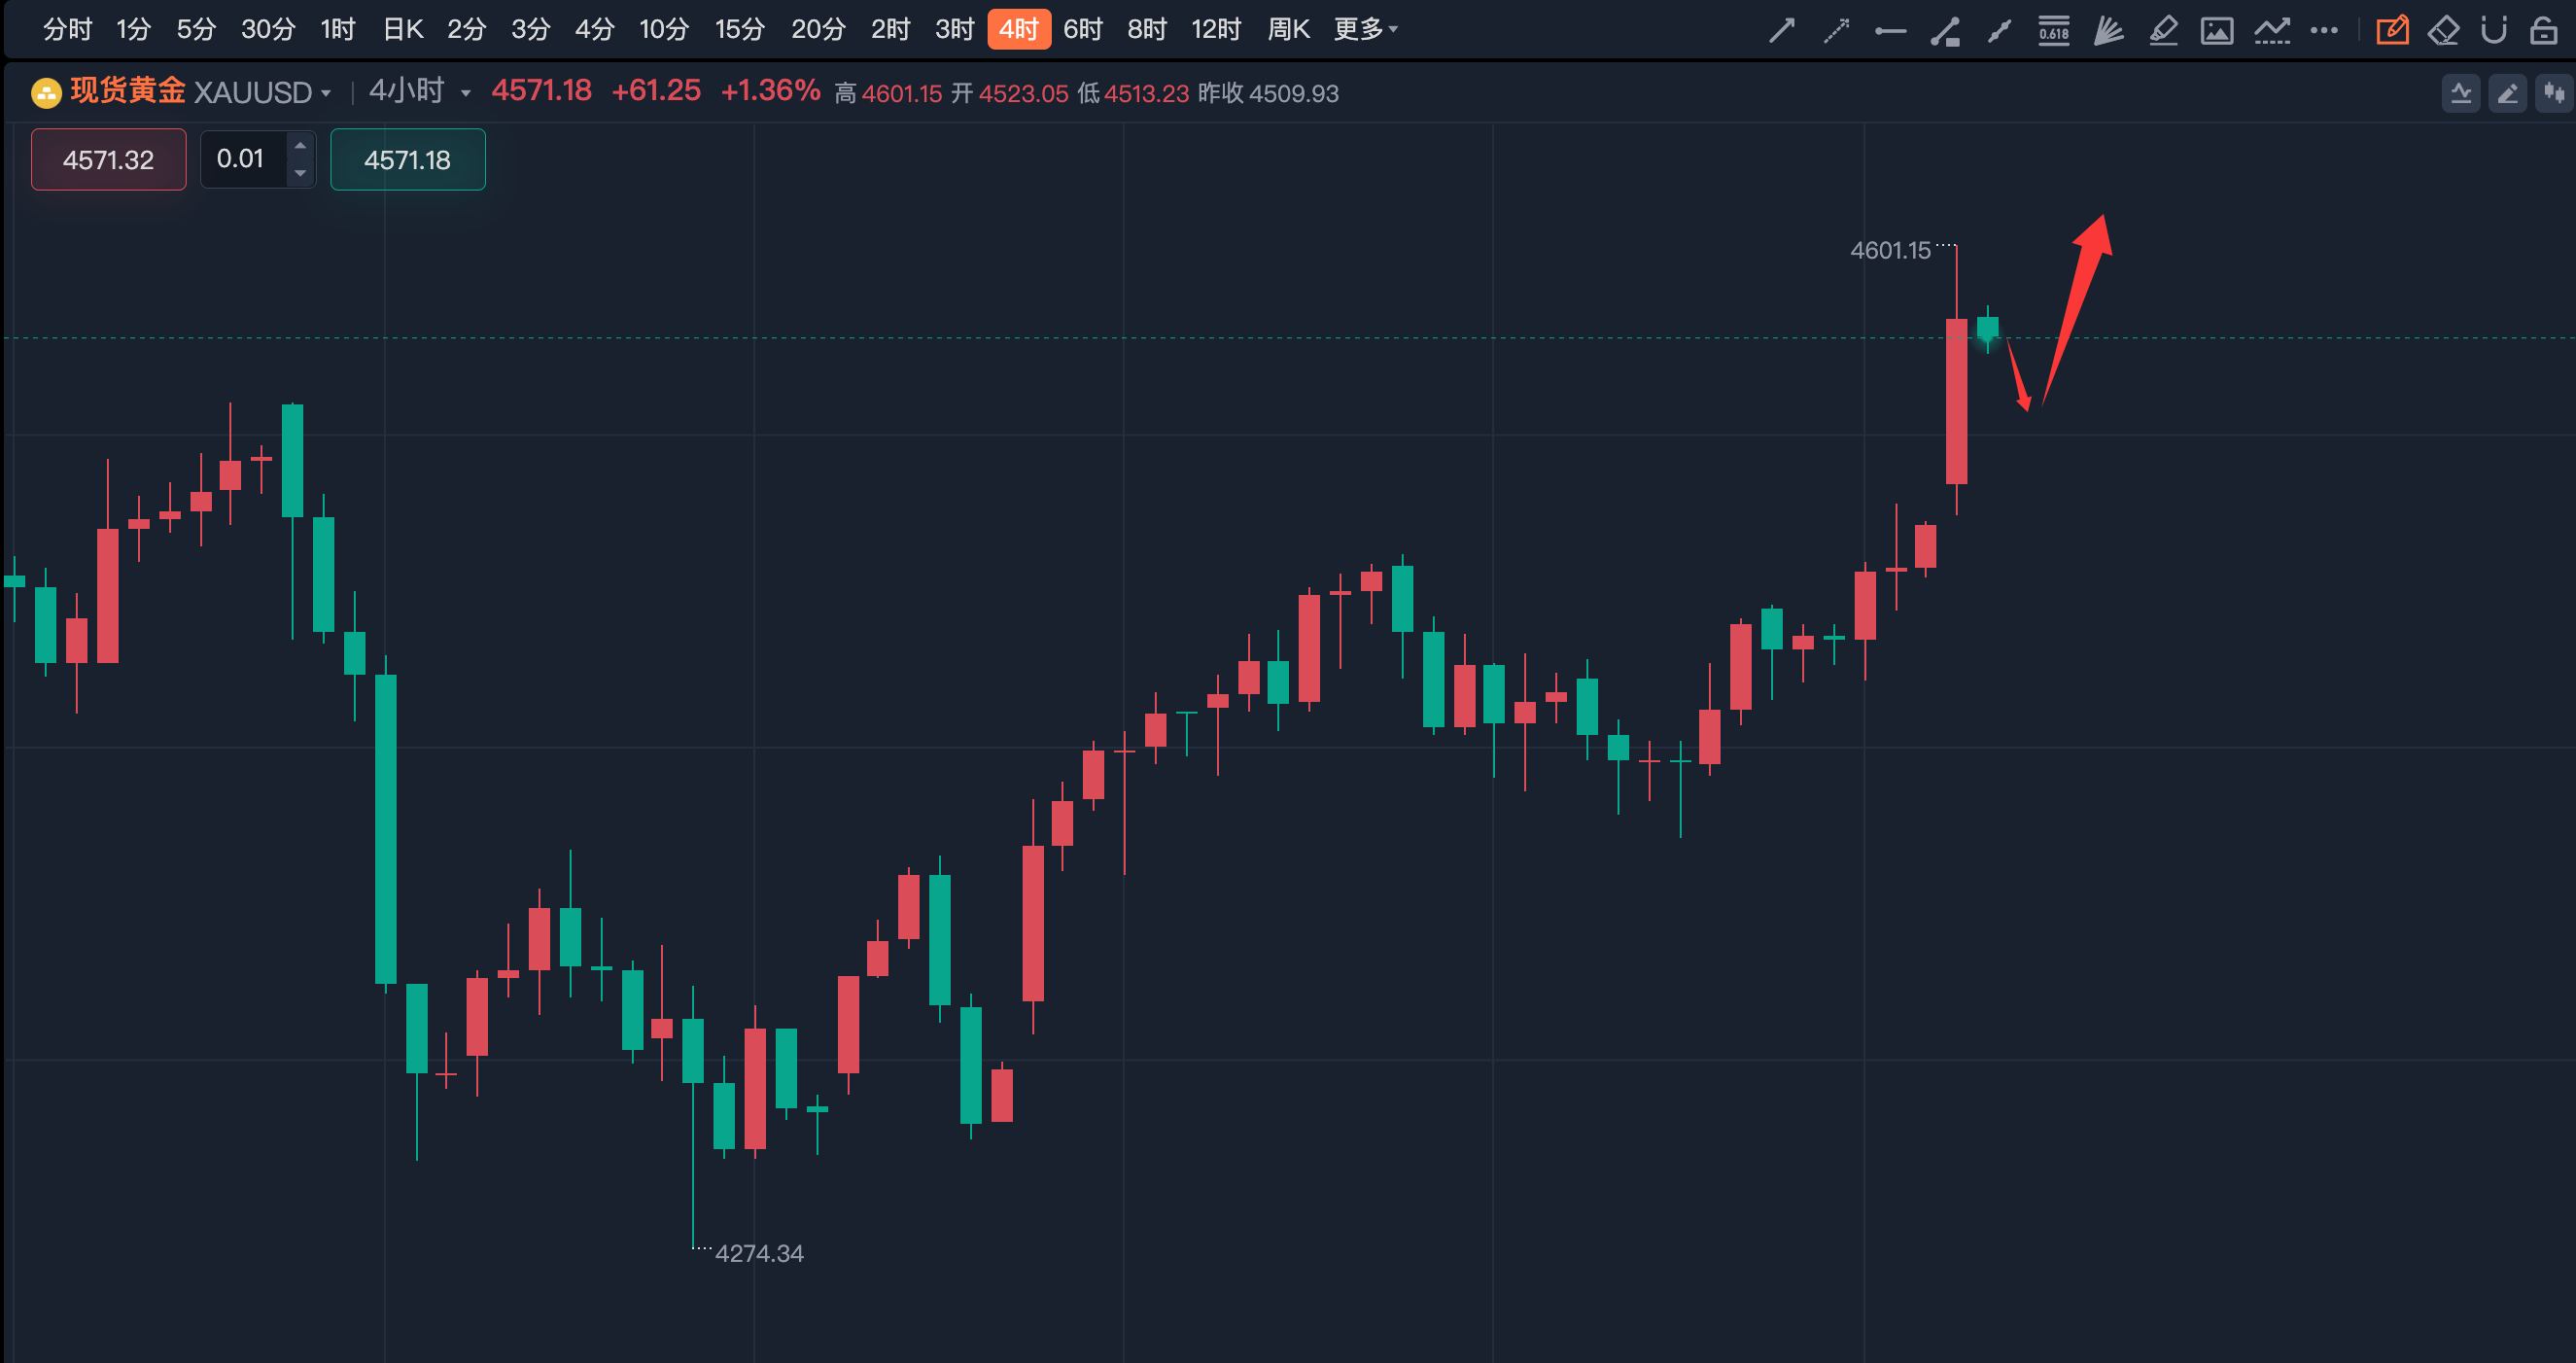
Task: Pick the highlighter marker tool
Action: coord(2163,31)
